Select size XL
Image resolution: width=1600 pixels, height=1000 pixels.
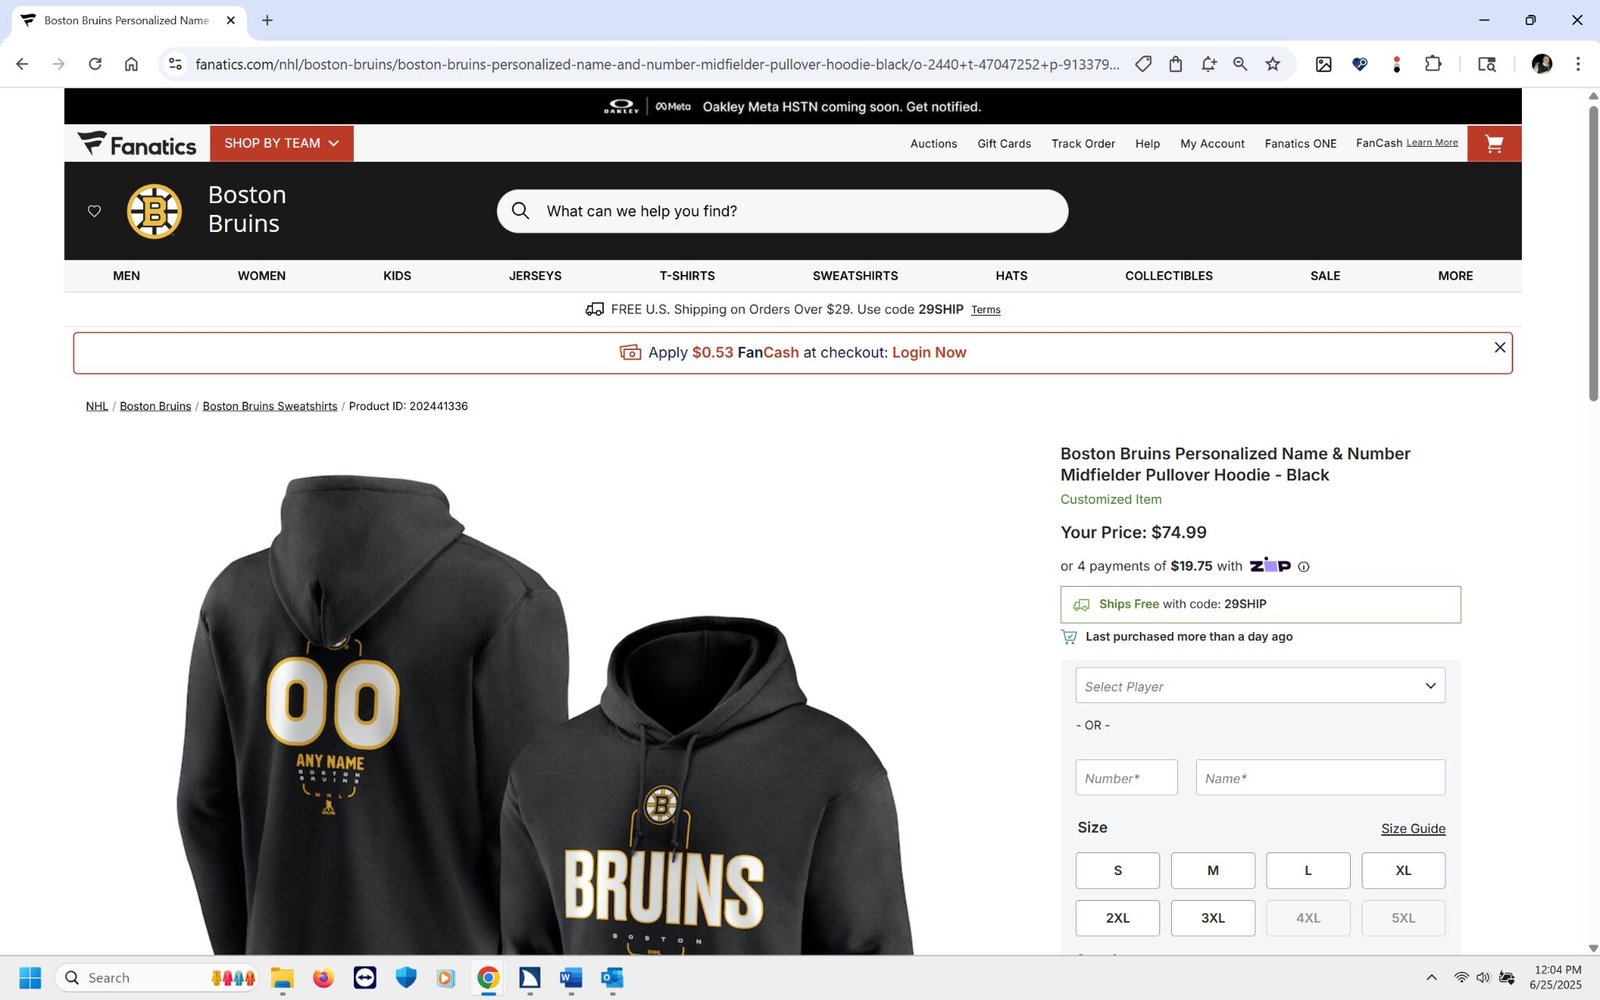pyautogui.click(x=1403, y=871)
